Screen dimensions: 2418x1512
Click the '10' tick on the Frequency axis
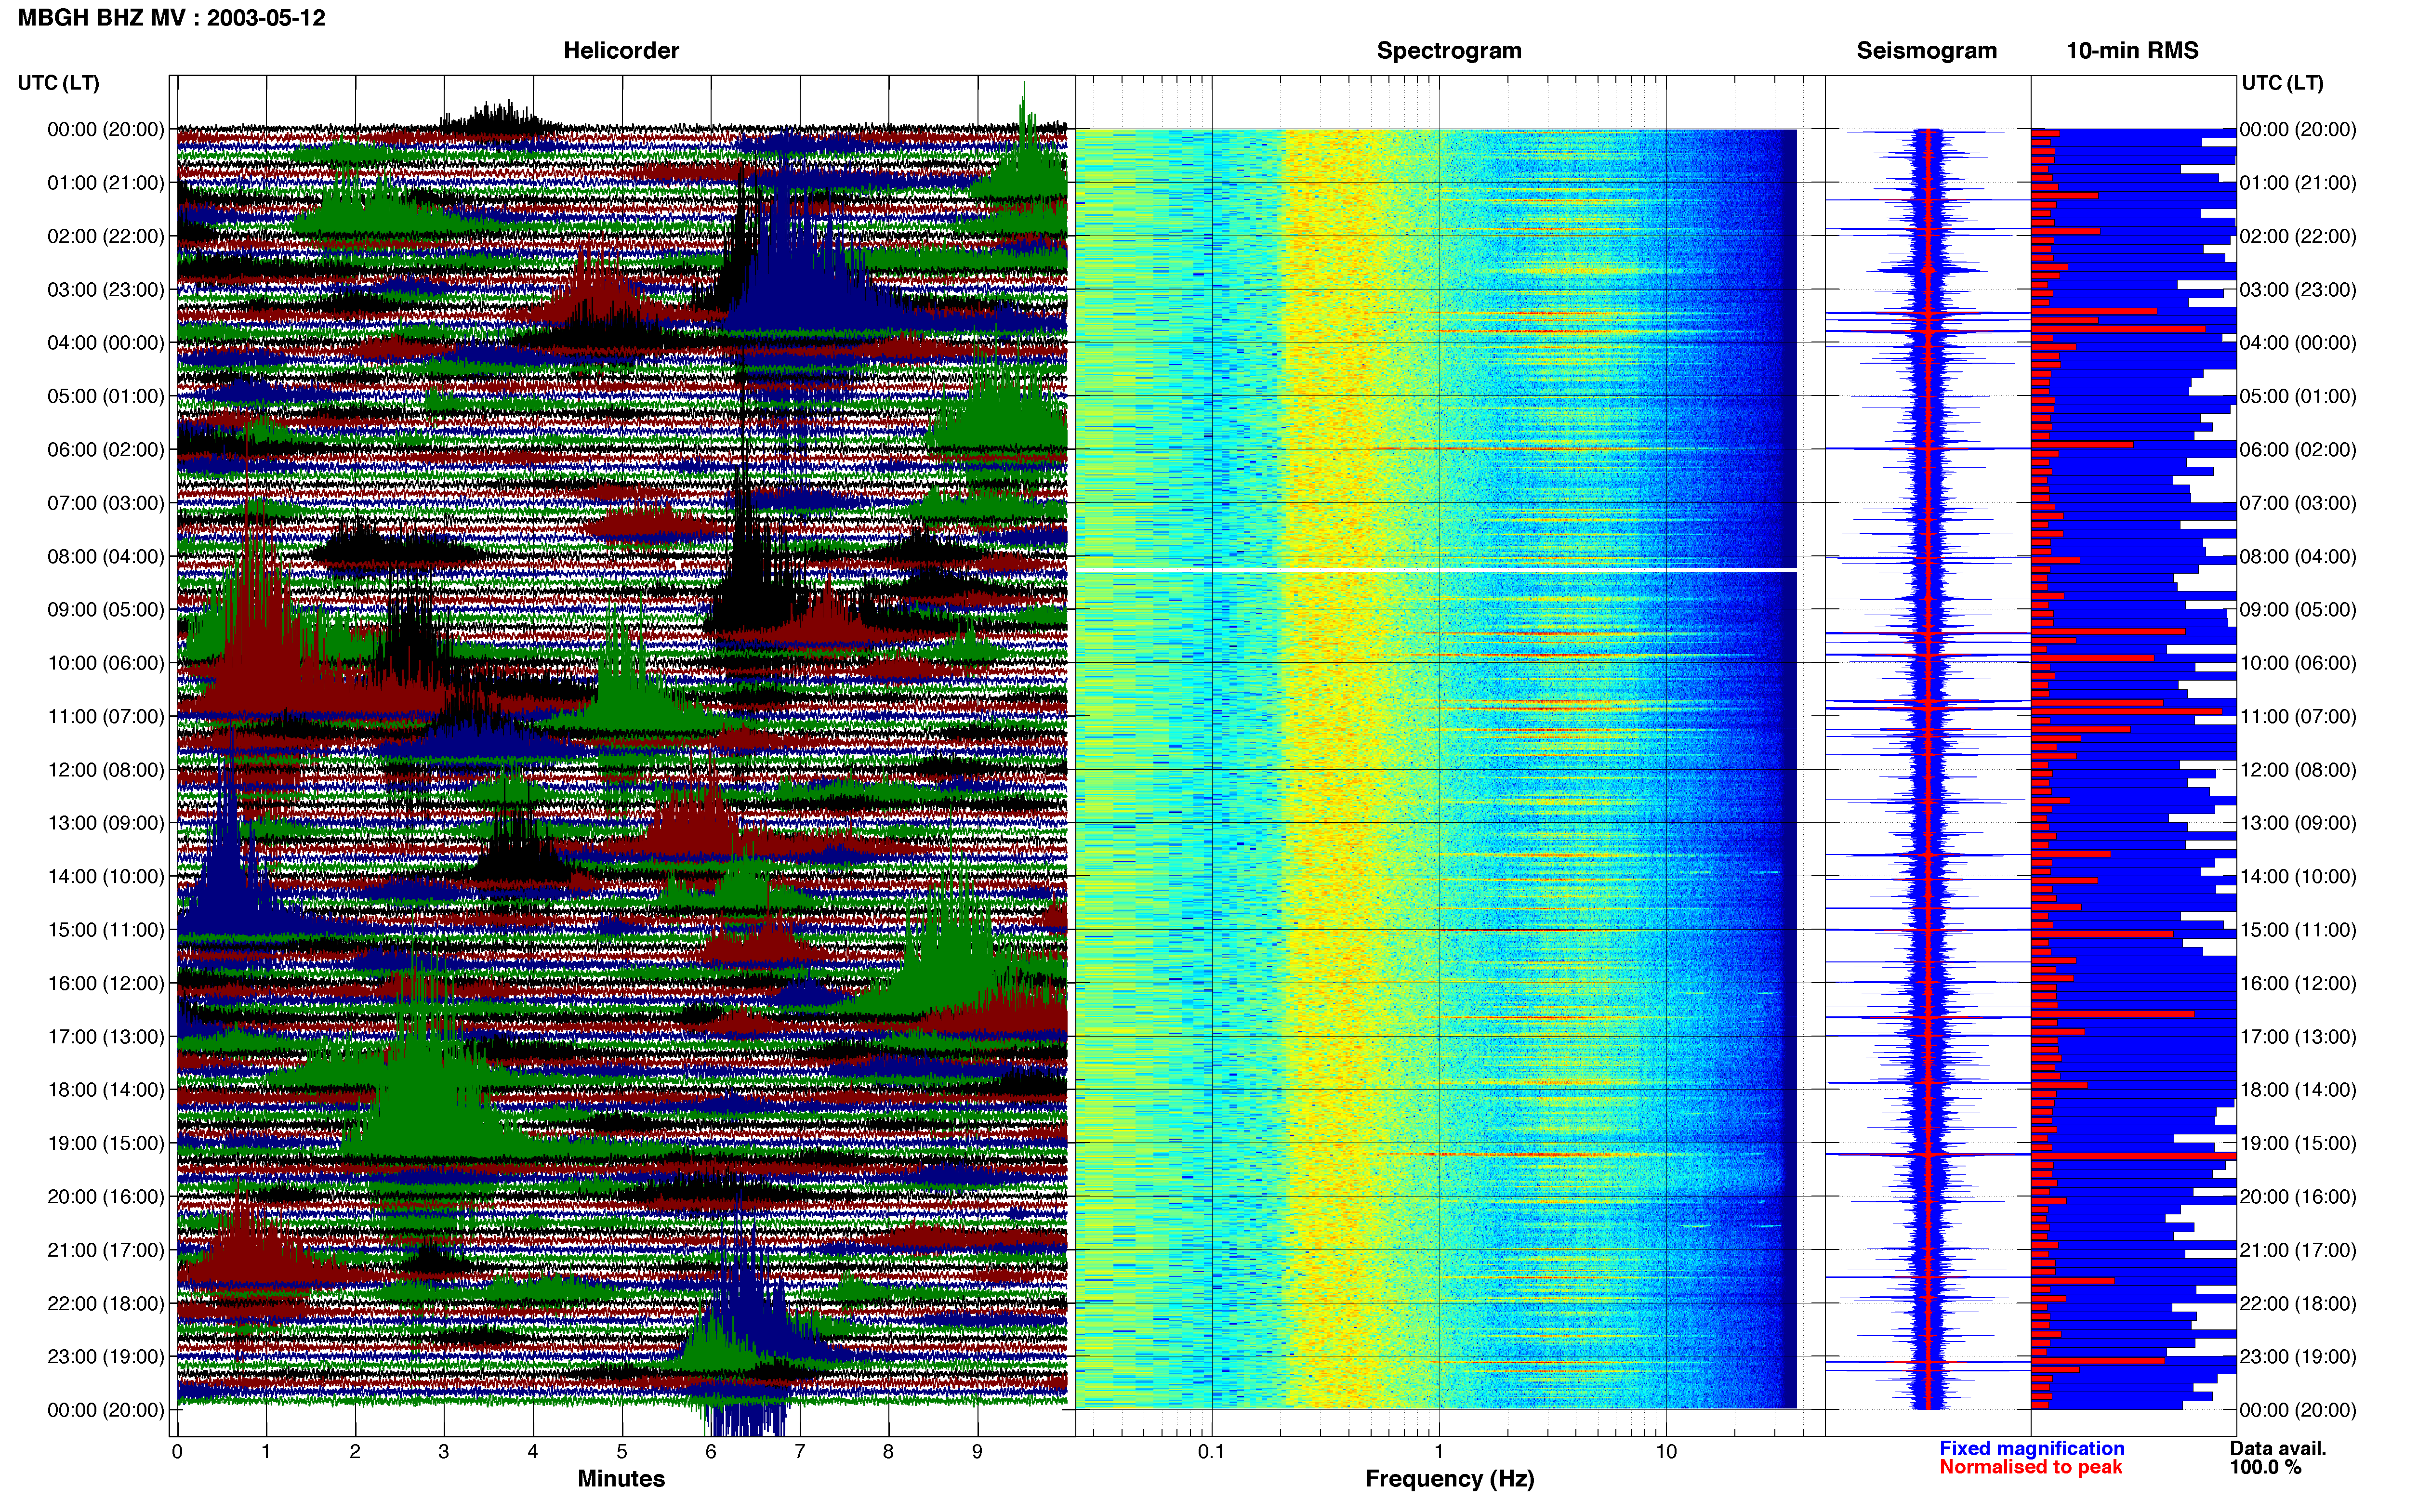pos(1666,1452)
